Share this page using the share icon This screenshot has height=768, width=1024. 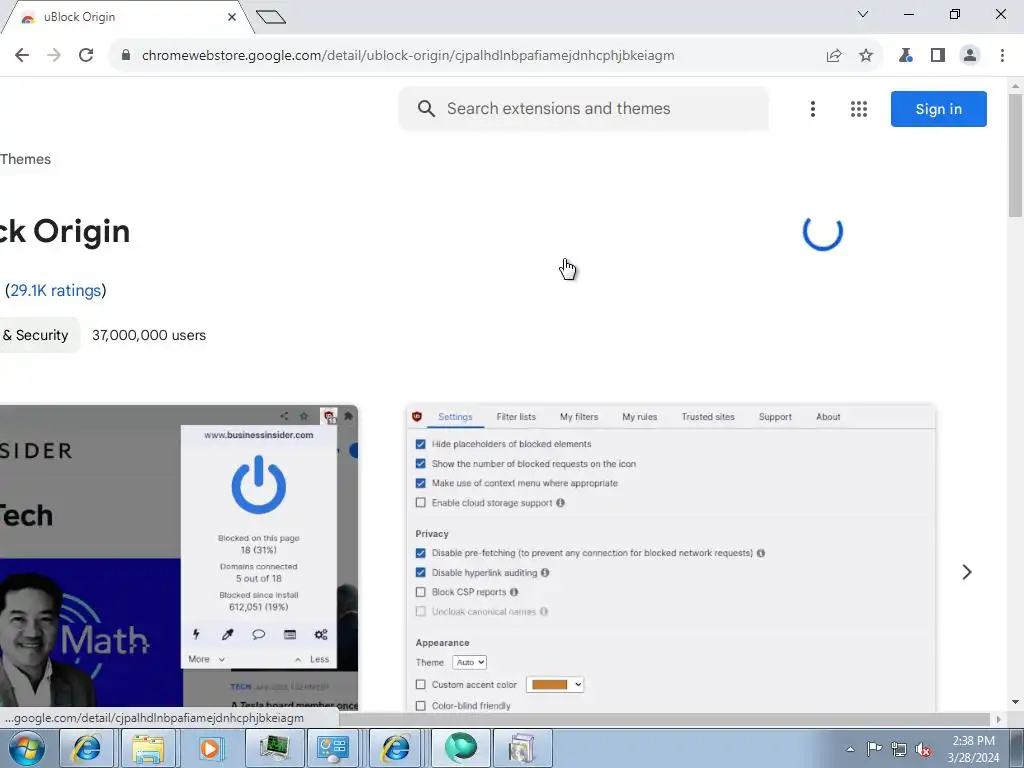(834, 56)
